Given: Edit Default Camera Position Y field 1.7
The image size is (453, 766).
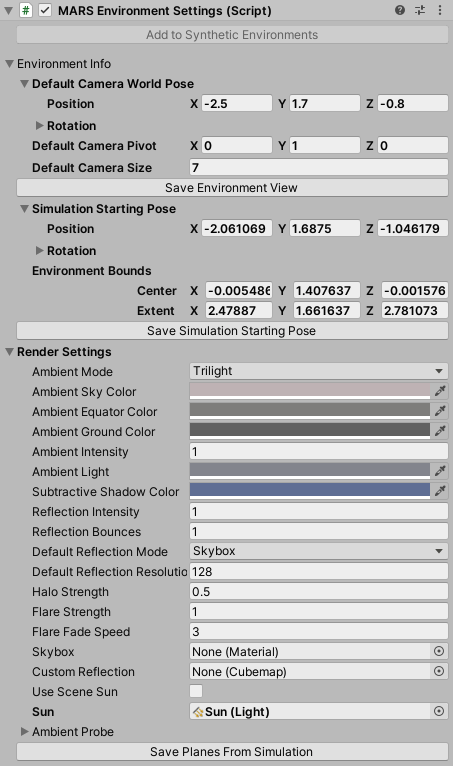Looking at the screenshot, I should pyautogui.click(x=324, y=104).
